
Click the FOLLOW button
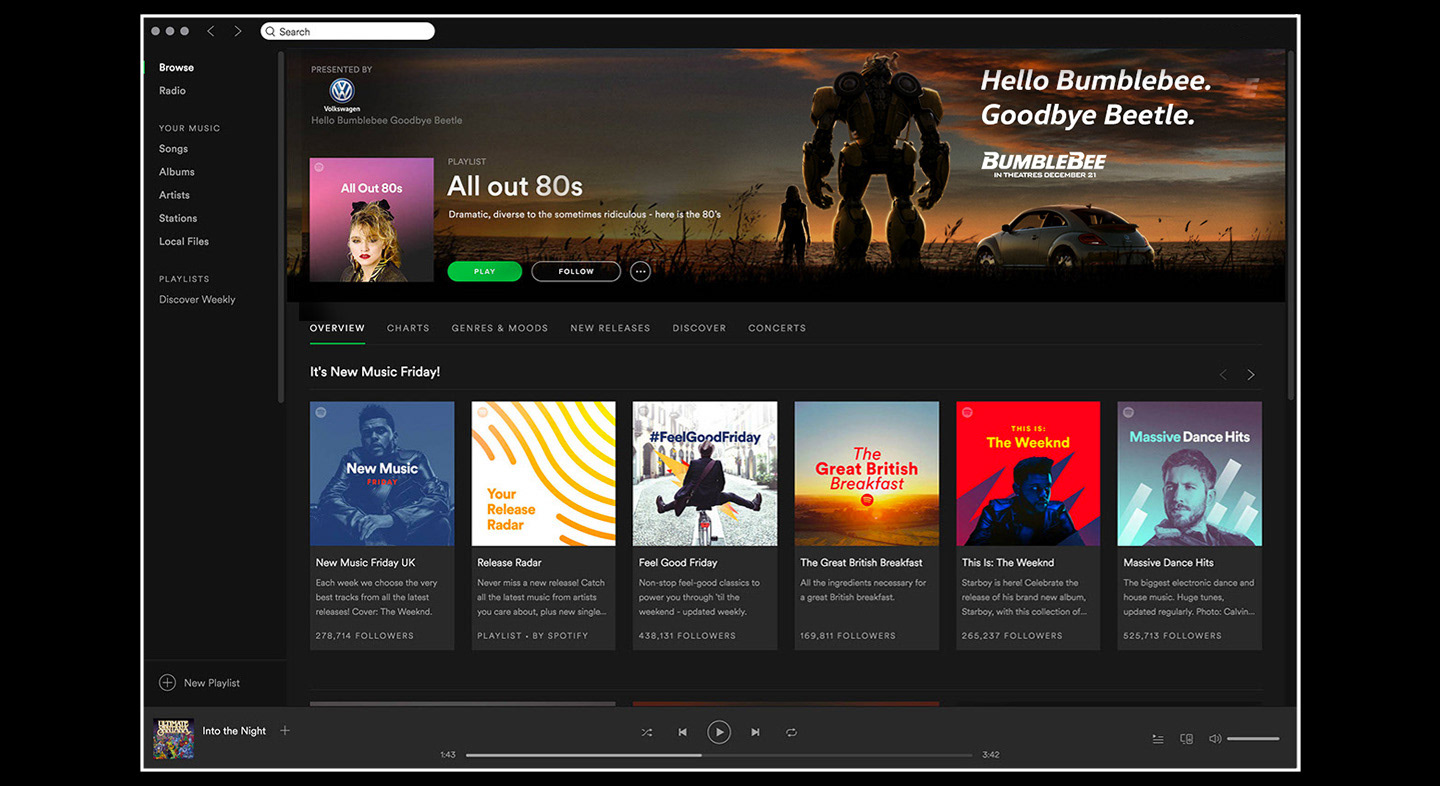pos(576,271)
